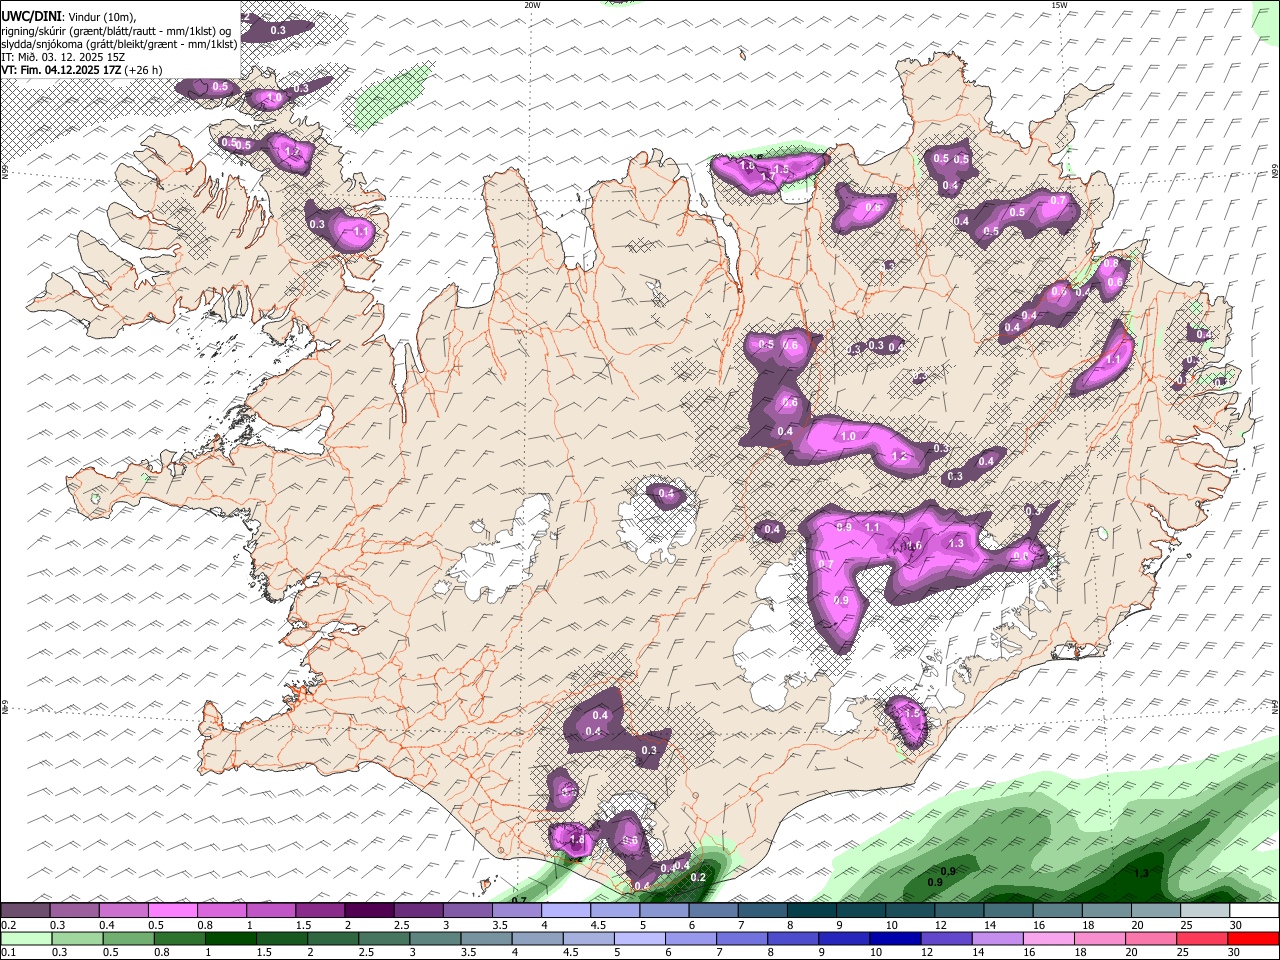Click the '0.2' value in the green rain patch

click(699, 877)
